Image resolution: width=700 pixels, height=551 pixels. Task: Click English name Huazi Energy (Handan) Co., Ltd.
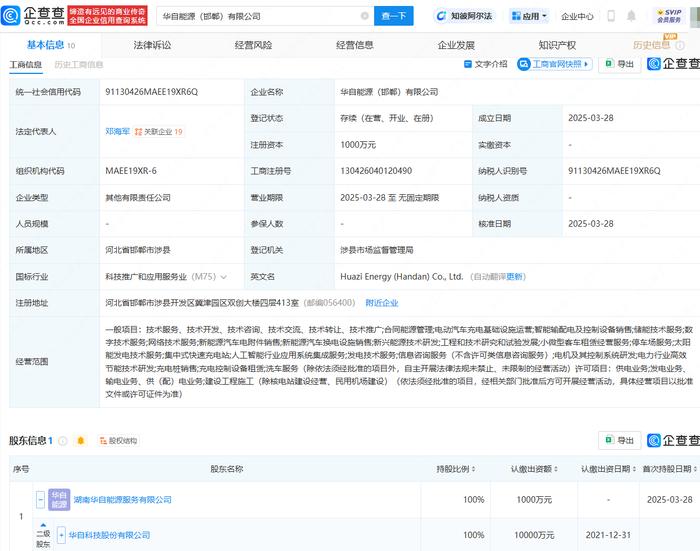coord(402,277)
